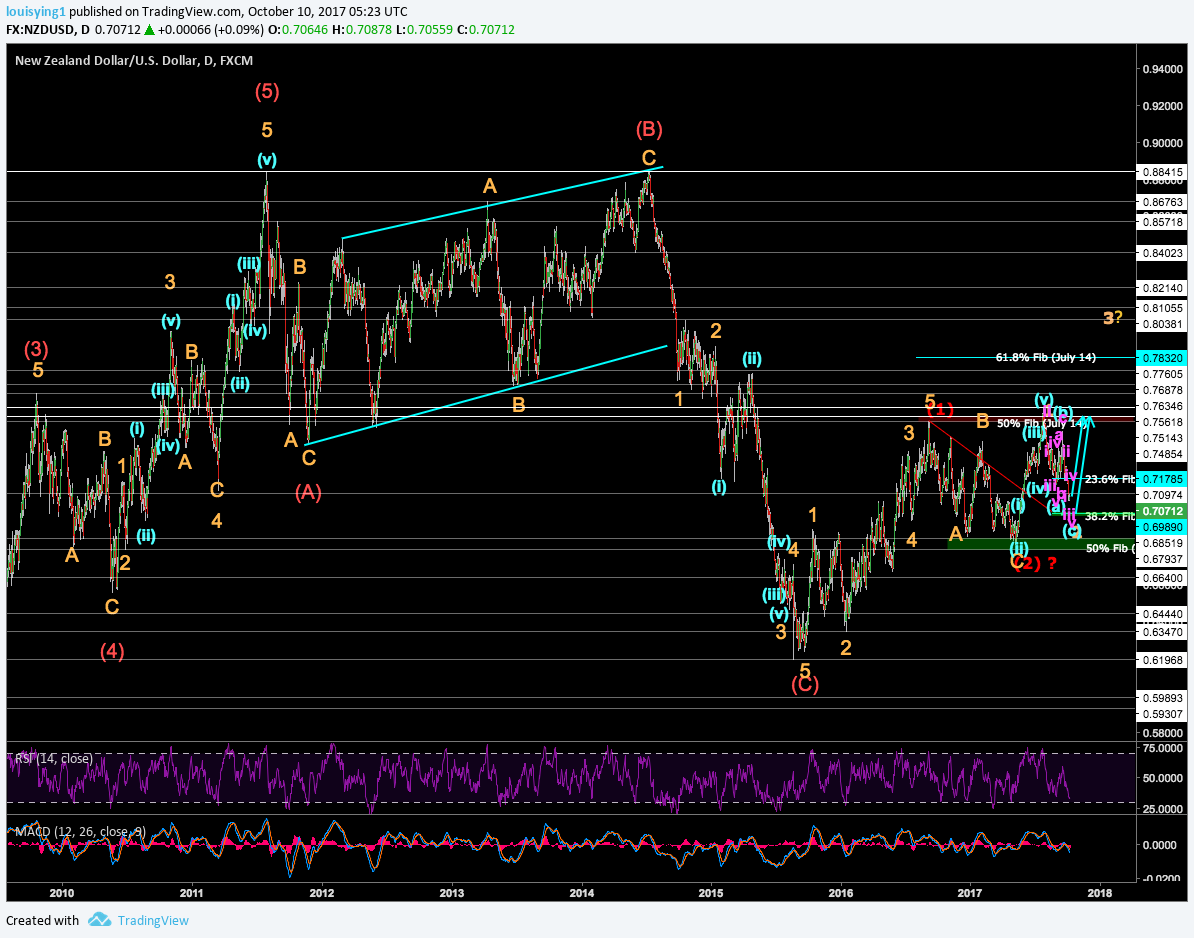Image resolution: width=1194 pixels, height=938 pixels.
Task: Click the 2016 label on time axis
Action: [x=841, y=892]
